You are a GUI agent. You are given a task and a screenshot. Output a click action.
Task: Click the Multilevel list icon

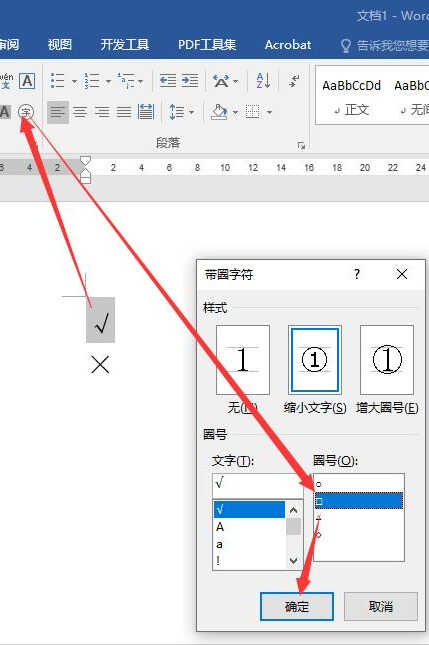click(x=126, y=81)
